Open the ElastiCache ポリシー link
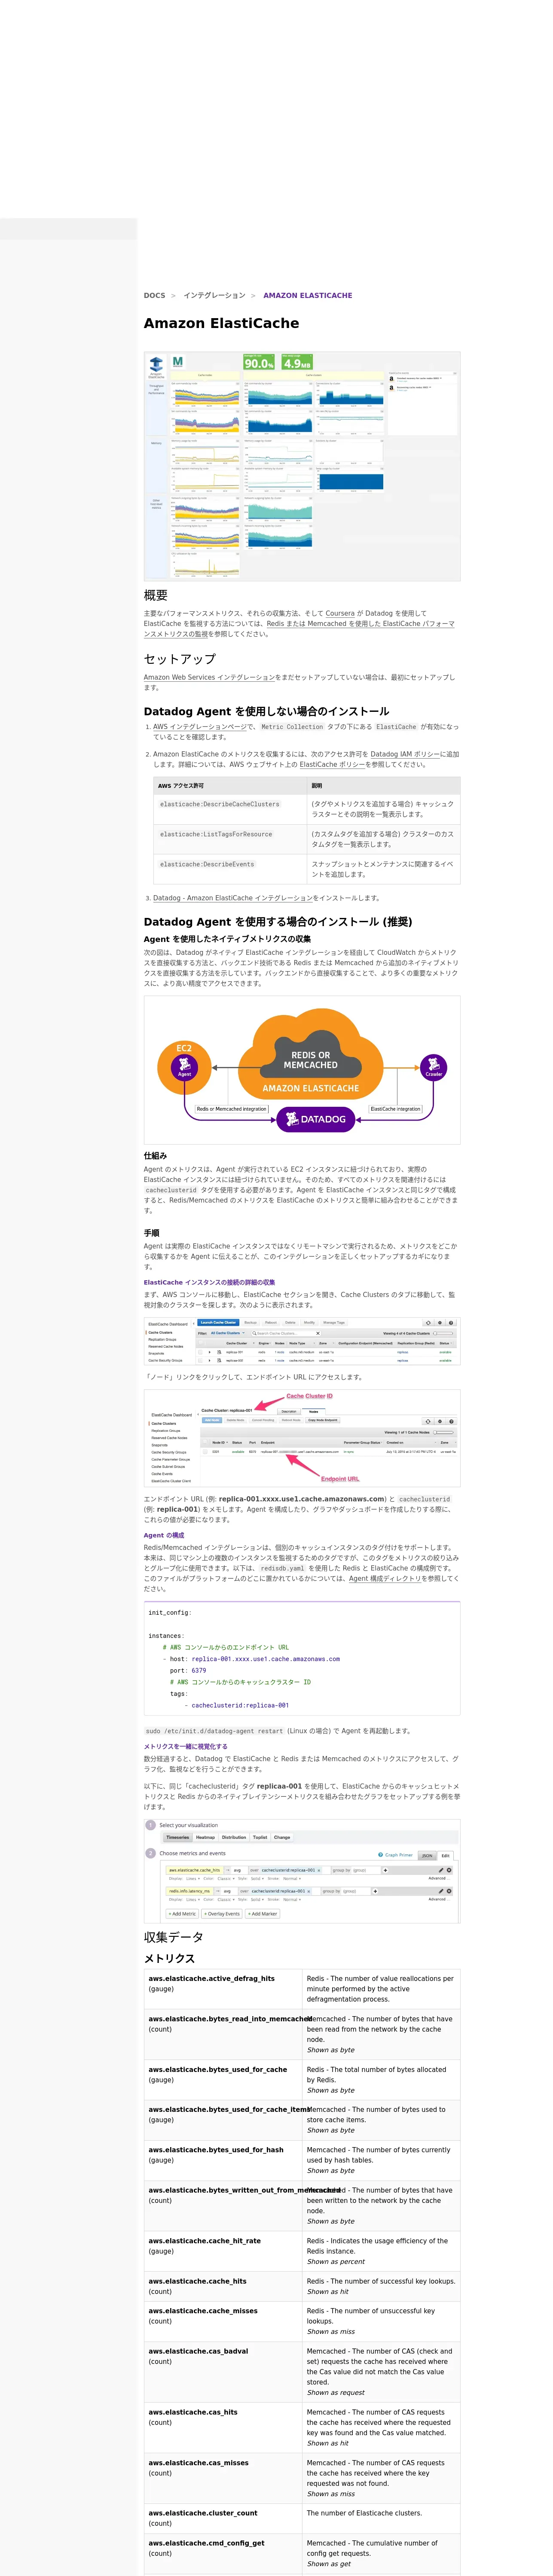 coord(332,764)
